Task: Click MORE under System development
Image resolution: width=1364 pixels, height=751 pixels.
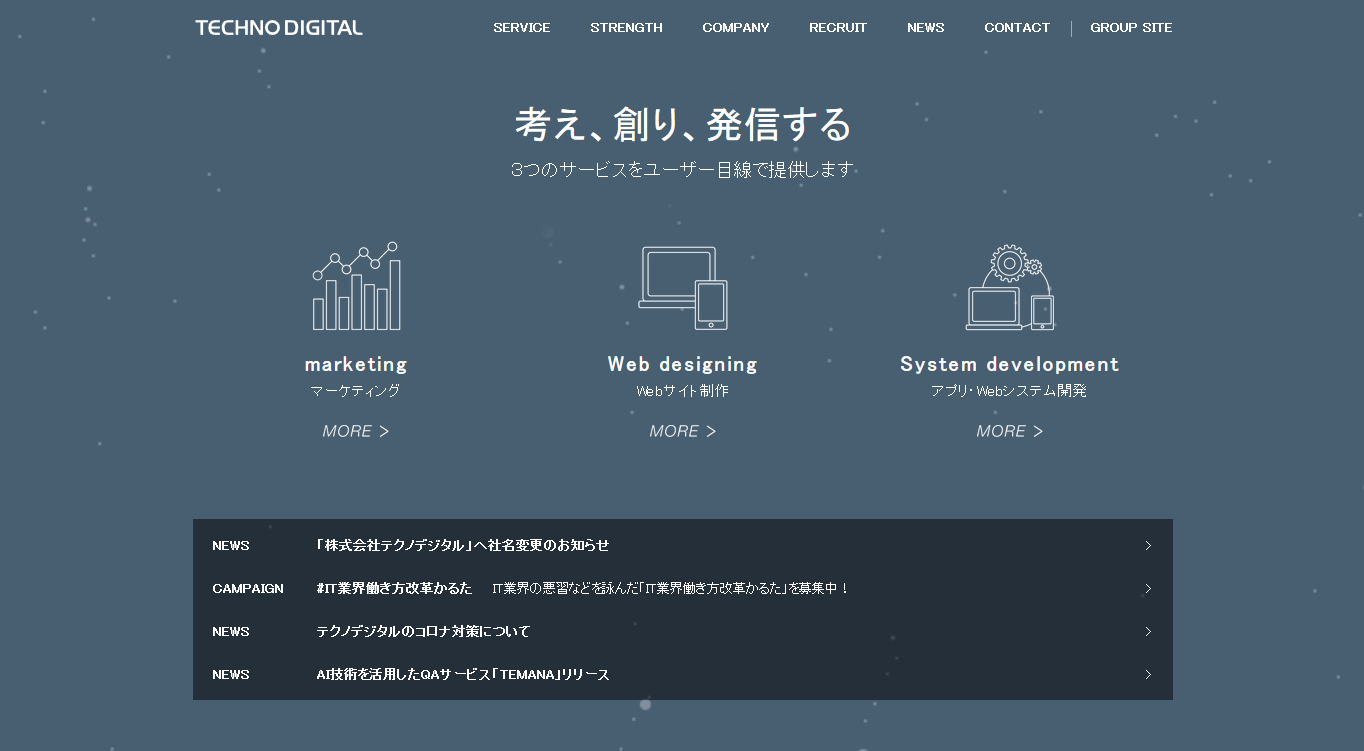Action: [x=1009, y=431]
